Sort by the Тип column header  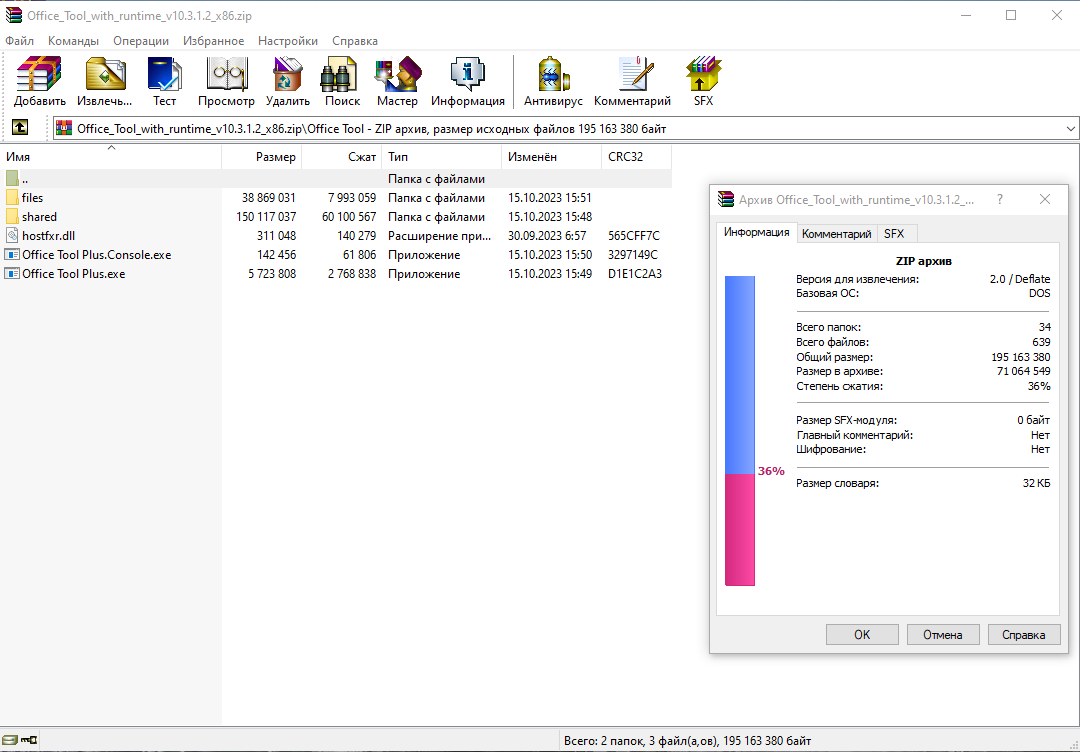[x=441, y=157]
